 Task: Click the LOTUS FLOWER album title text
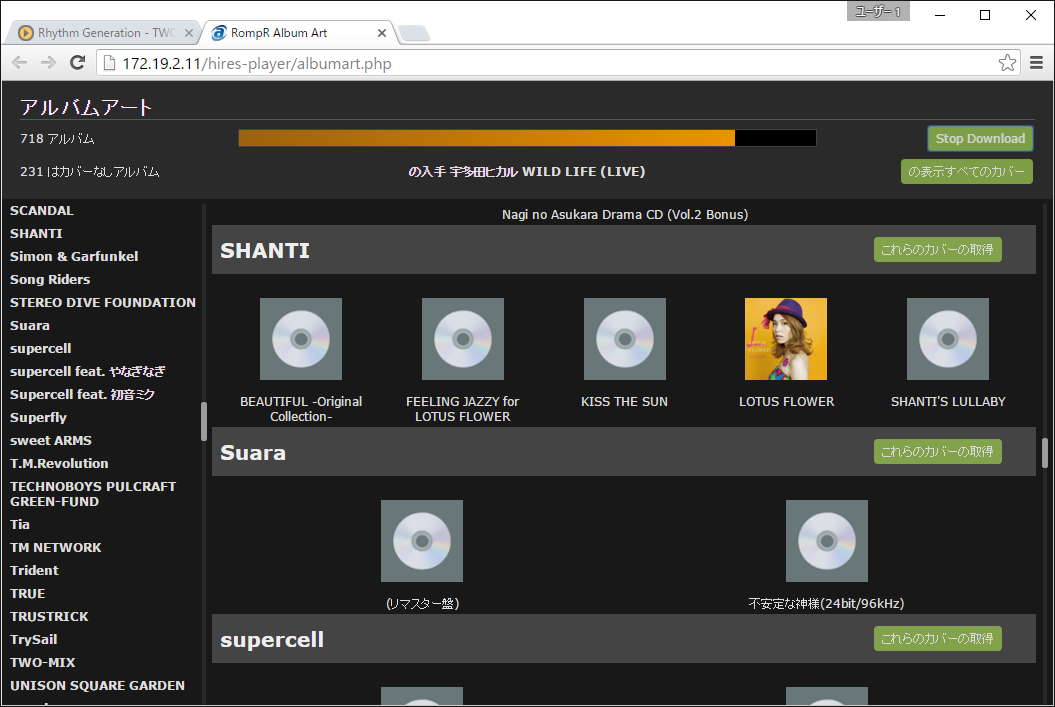point(787,402)
